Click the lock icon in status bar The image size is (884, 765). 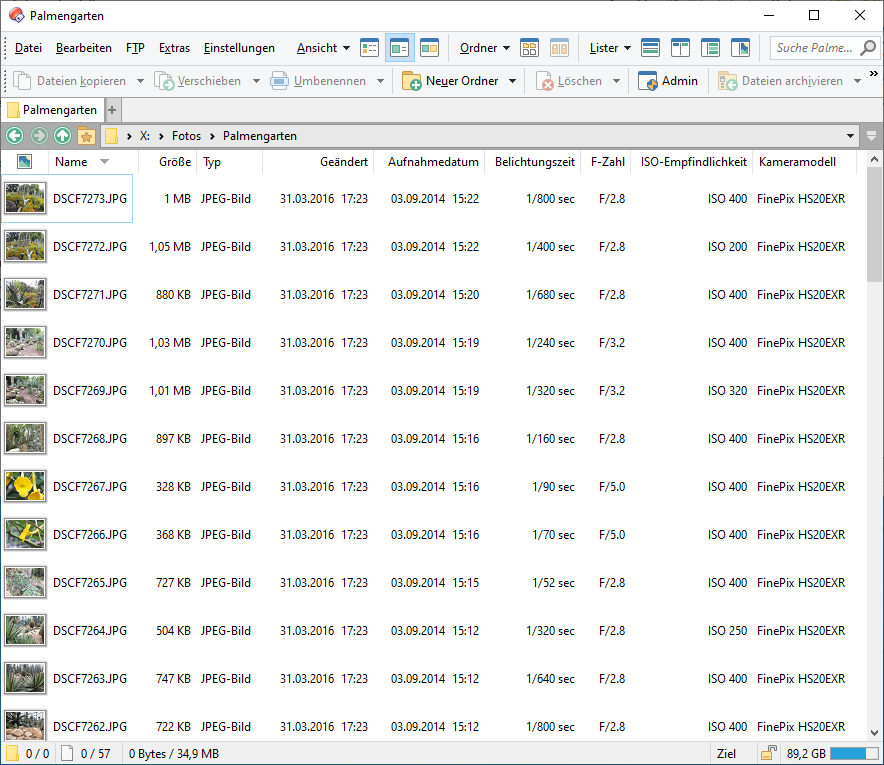[768, 753]
